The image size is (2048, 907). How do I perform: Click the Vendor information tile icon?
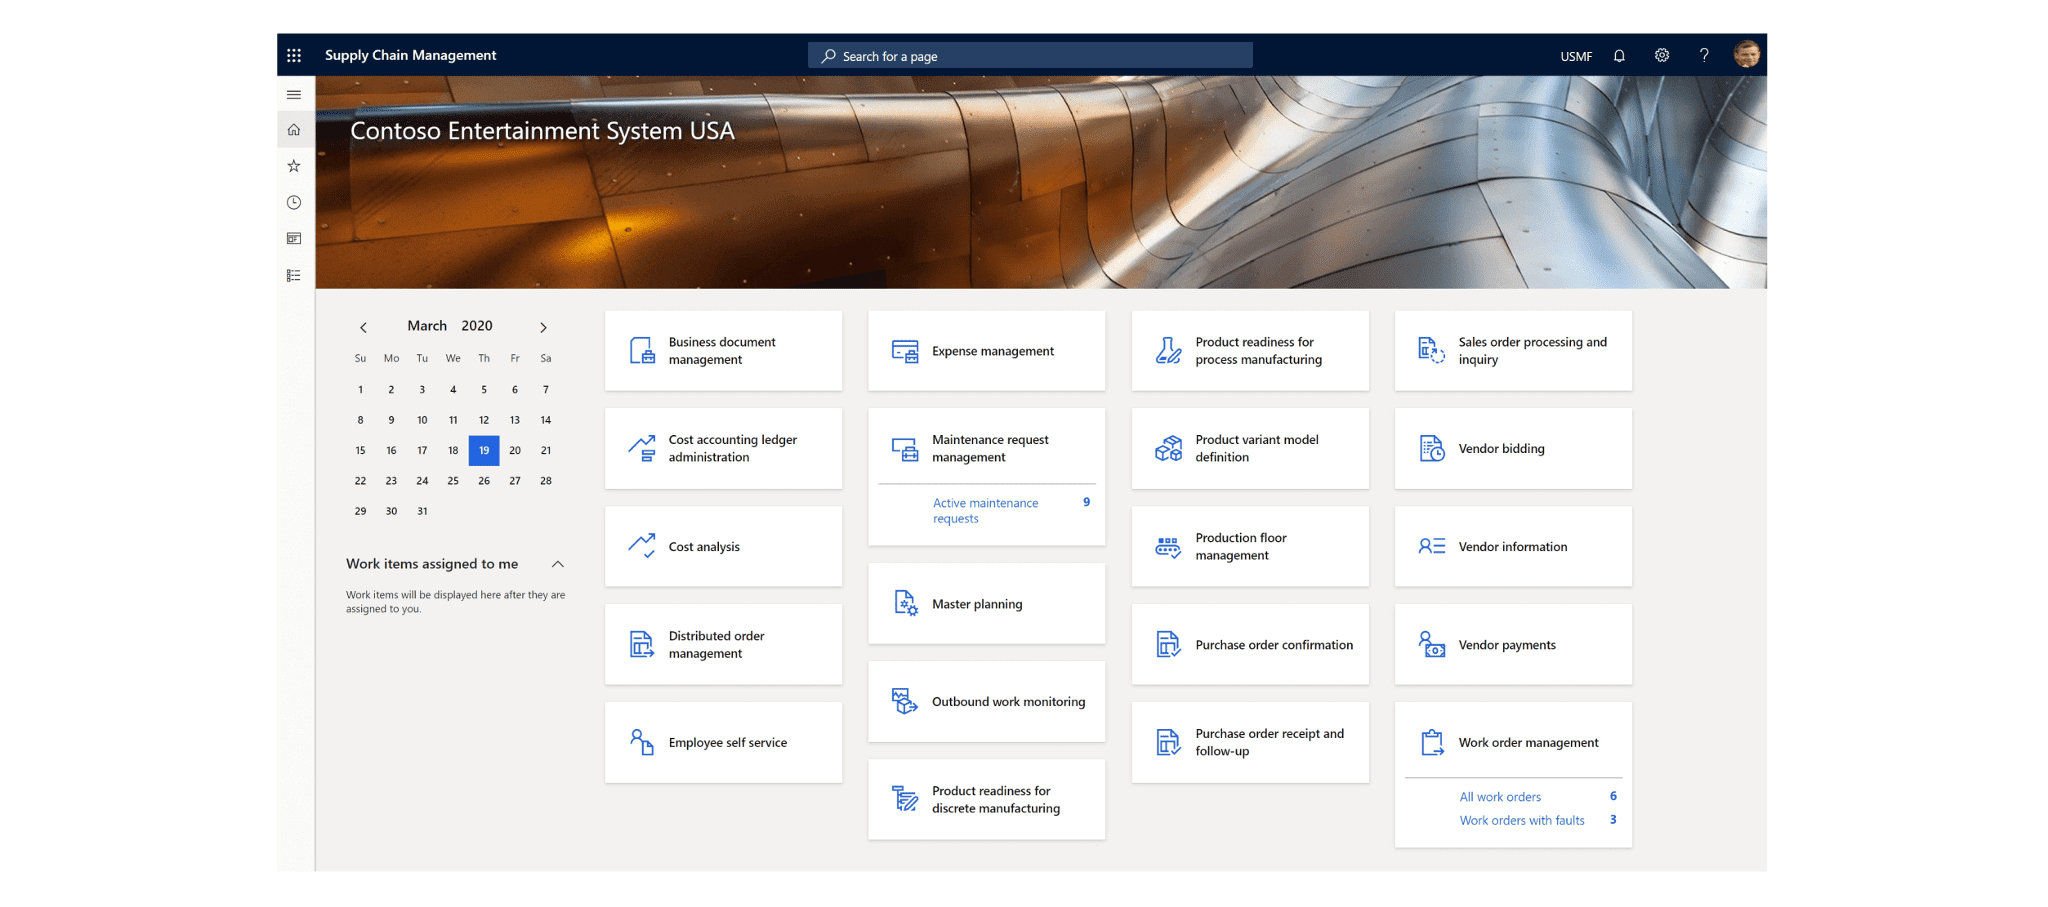click(1432, 546)
